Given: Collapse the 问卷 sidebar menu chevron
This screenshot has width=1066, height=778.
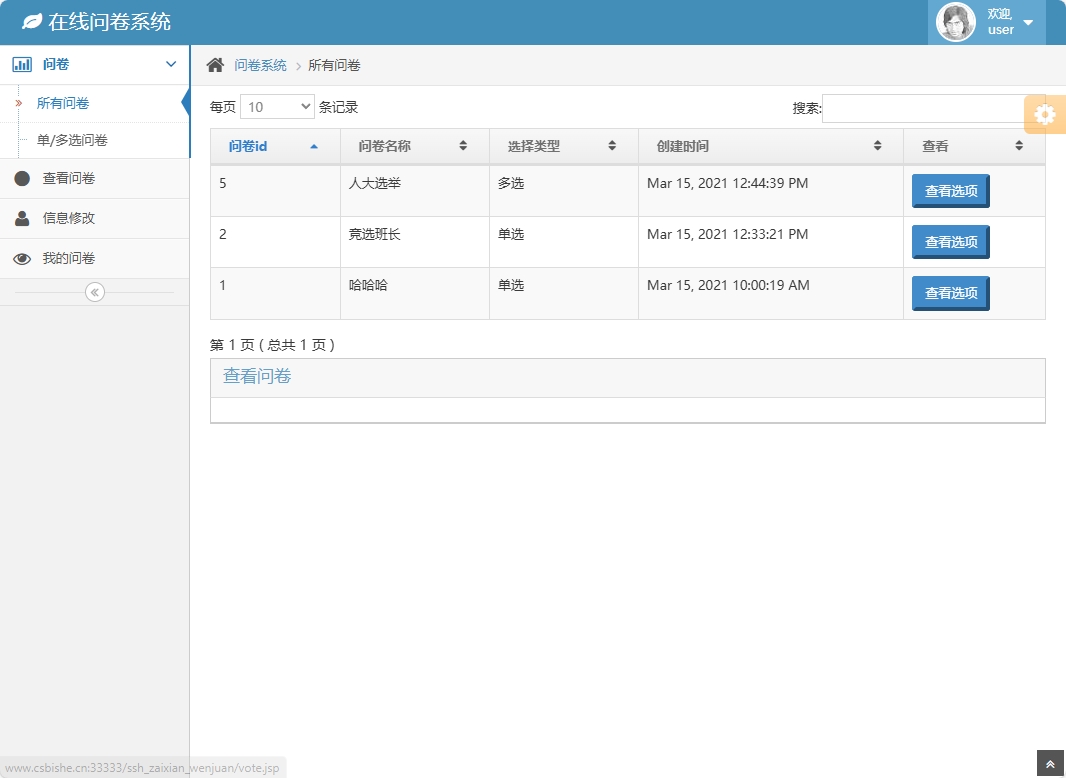Looking at the screenshot, I should [x=170, y=64].
